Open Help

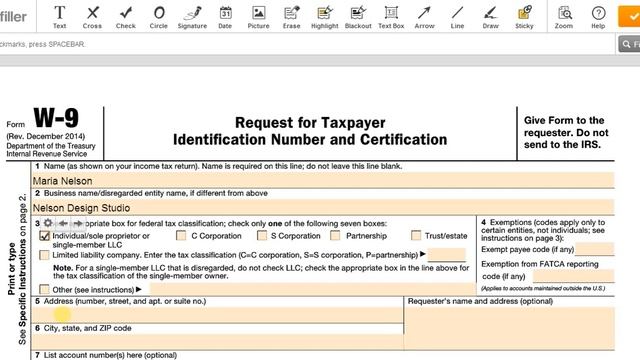tap(598, 17)
